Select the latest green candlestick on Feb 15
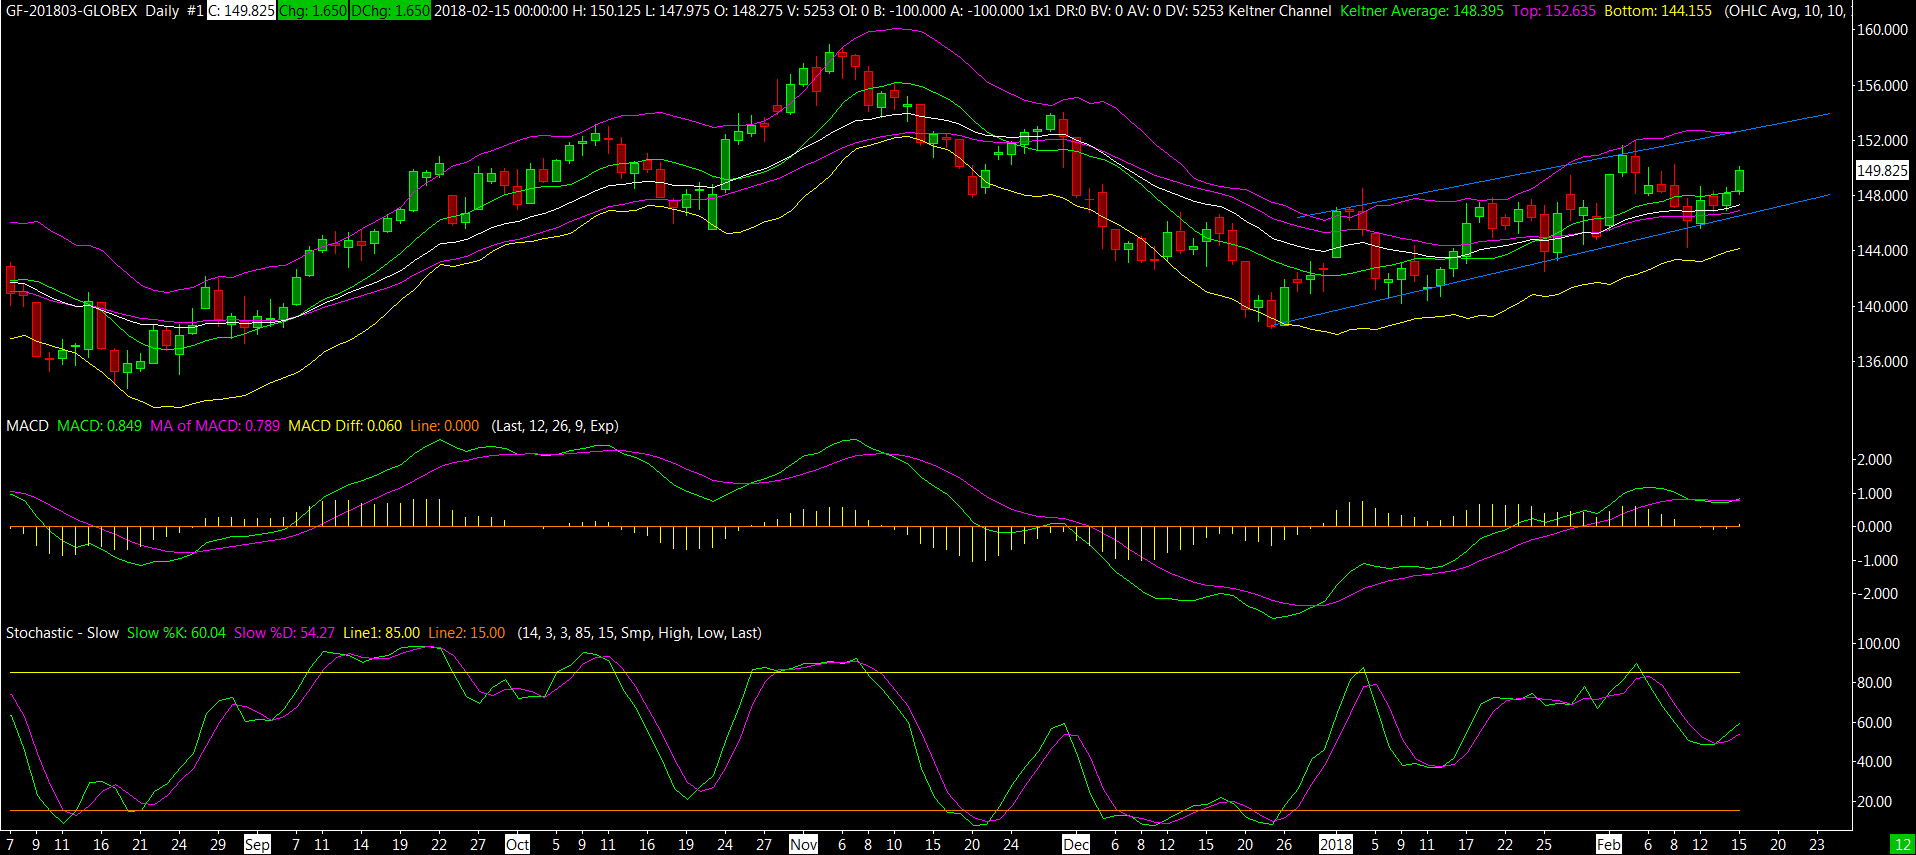1916x855 pixels. click(x=1740, y=180)
